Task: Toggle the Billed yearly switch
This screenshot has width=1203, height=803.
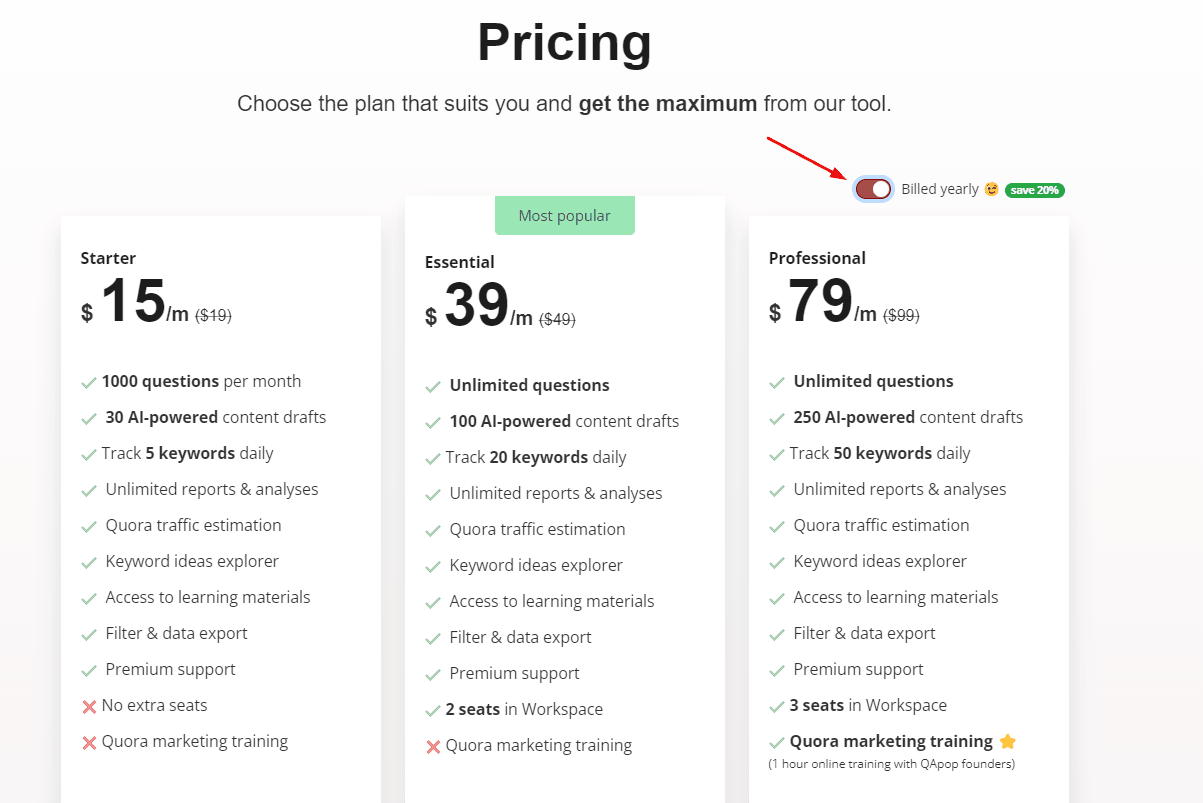Action: point(873,189)
